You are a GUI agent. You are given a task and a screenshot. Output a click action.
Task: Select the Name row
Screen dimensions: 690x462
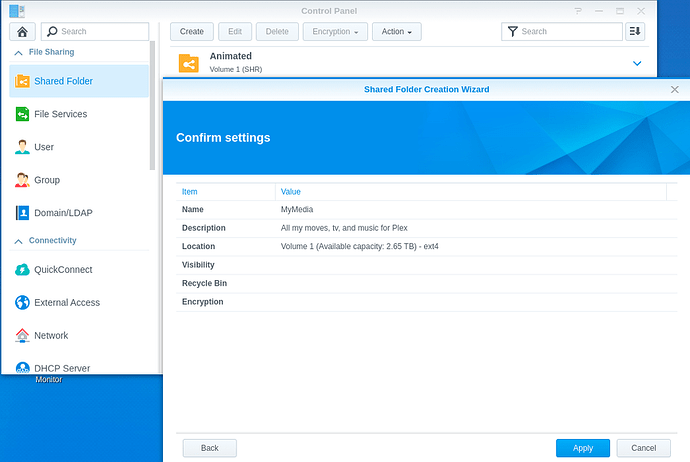pos(426,209)
